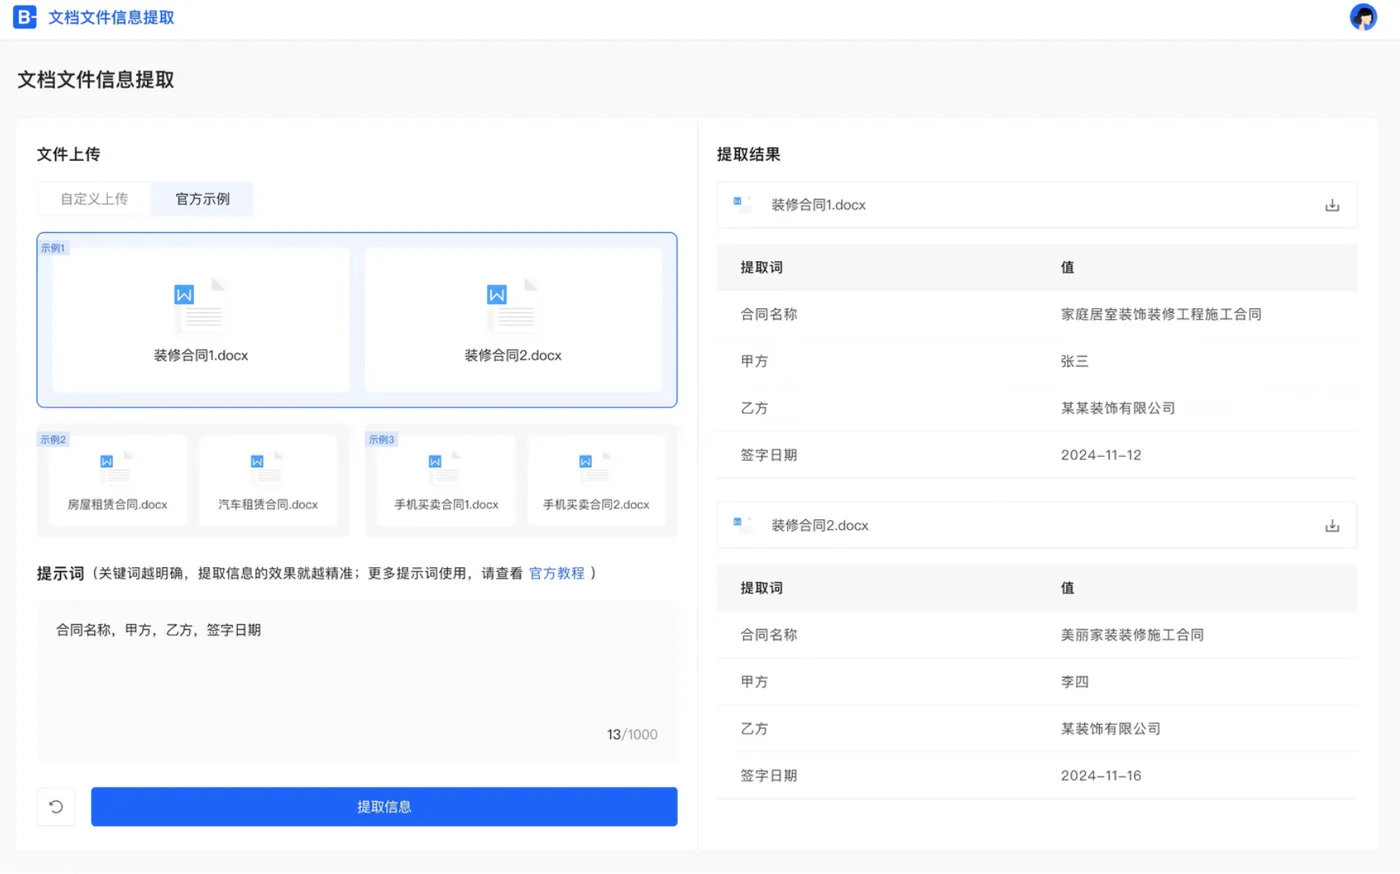Click the file icon beside 装修合同1.docx result header
The image size is (1400, 874).
click(x=742, y=204)
